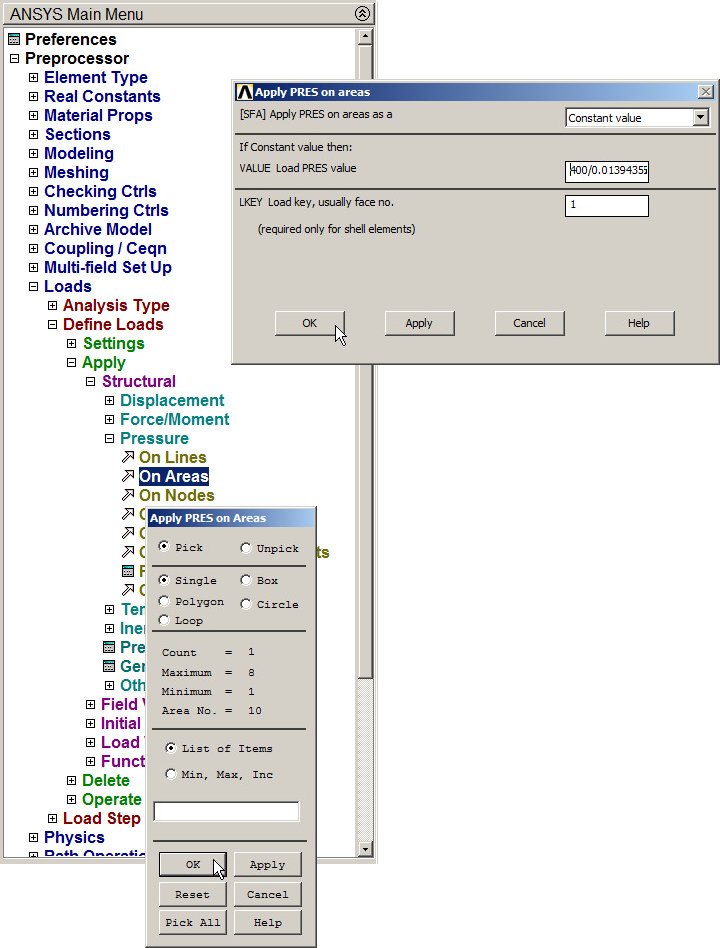Collapse the Pressure tree node

coord(110,439)
